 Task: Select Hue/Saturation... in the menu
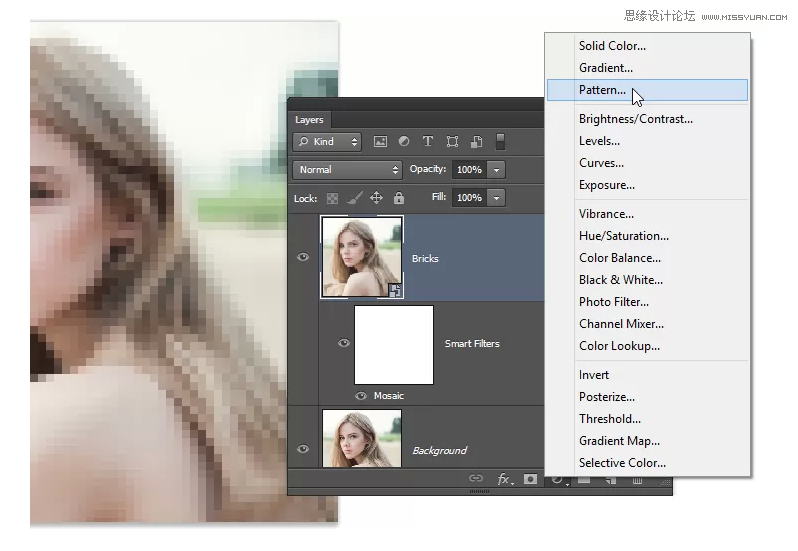tap(623, 236)
